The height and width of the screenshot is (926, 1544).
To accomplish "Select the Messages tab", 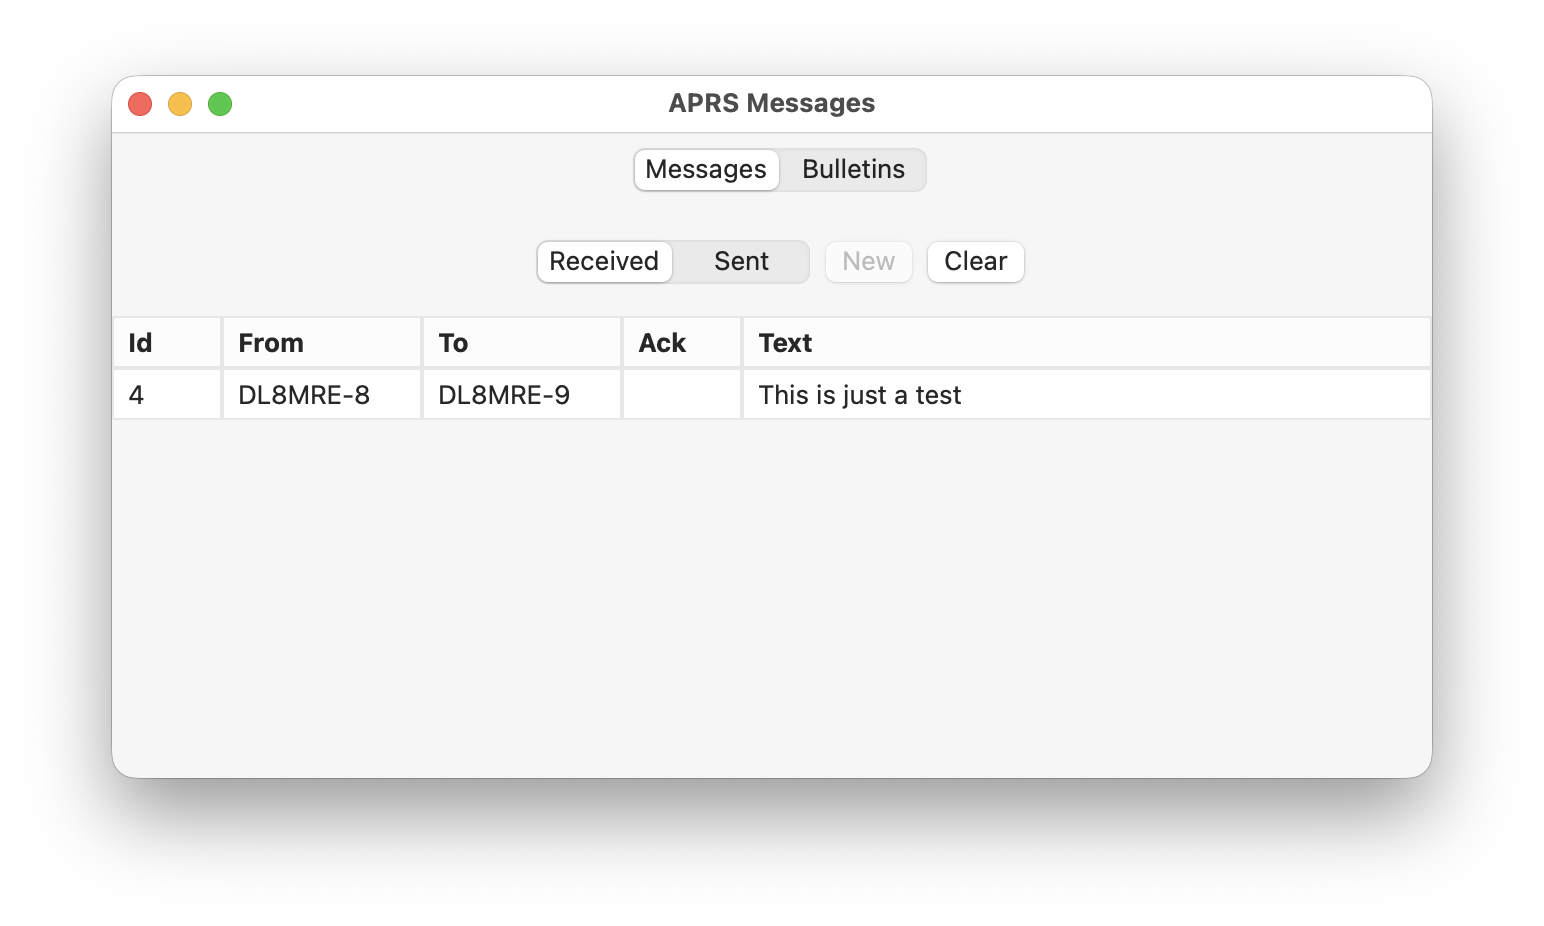I will [x=706, y=170].
